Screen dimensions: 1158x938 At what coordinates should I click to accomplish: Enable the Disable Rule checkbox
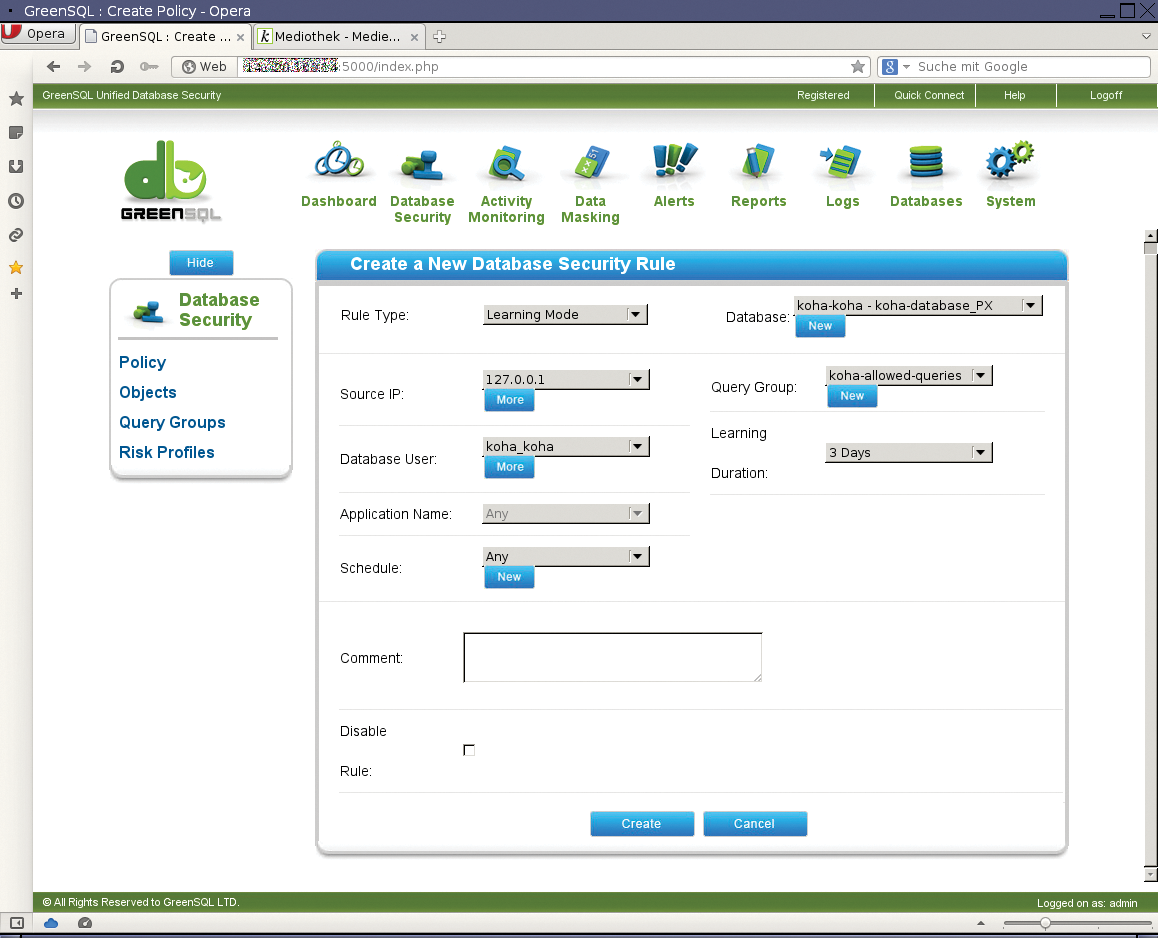pos(469,749)
